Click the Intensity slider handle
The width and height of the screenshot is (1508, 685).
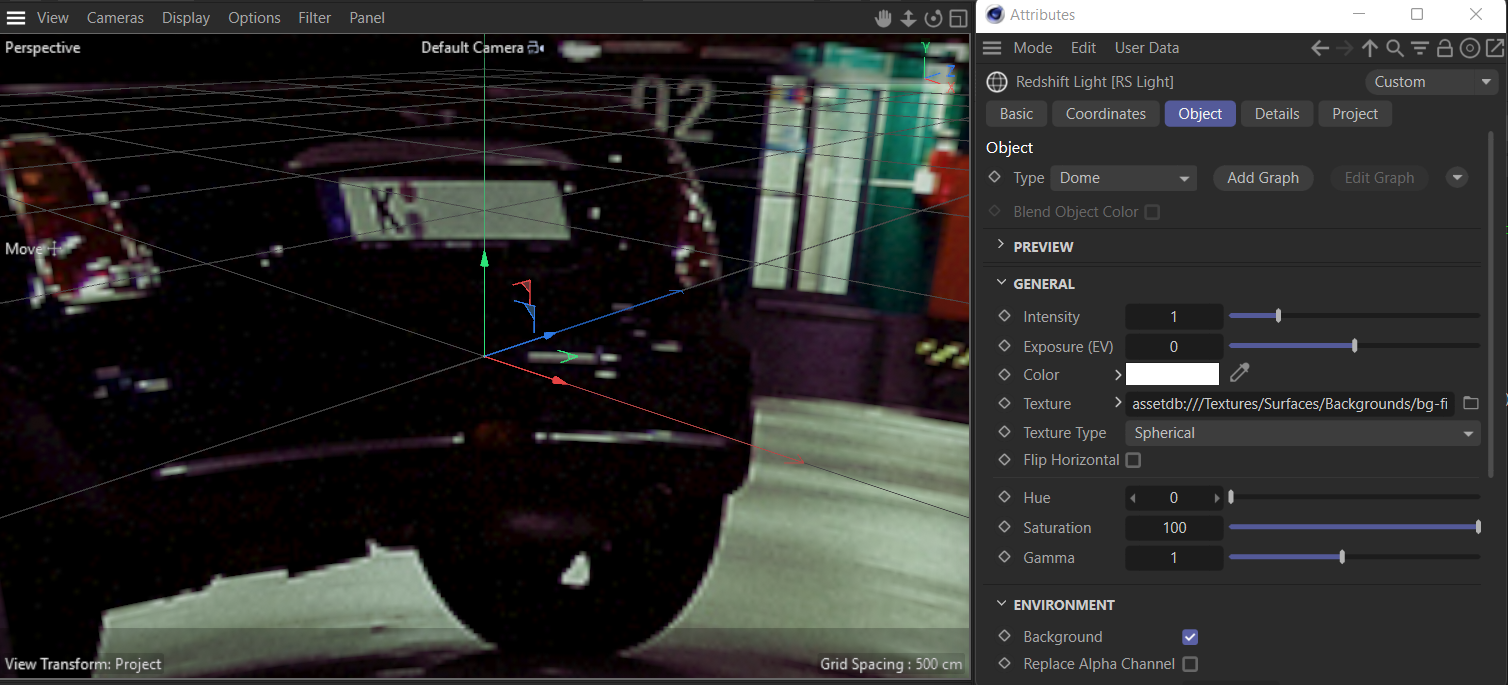pos(1278,316)
